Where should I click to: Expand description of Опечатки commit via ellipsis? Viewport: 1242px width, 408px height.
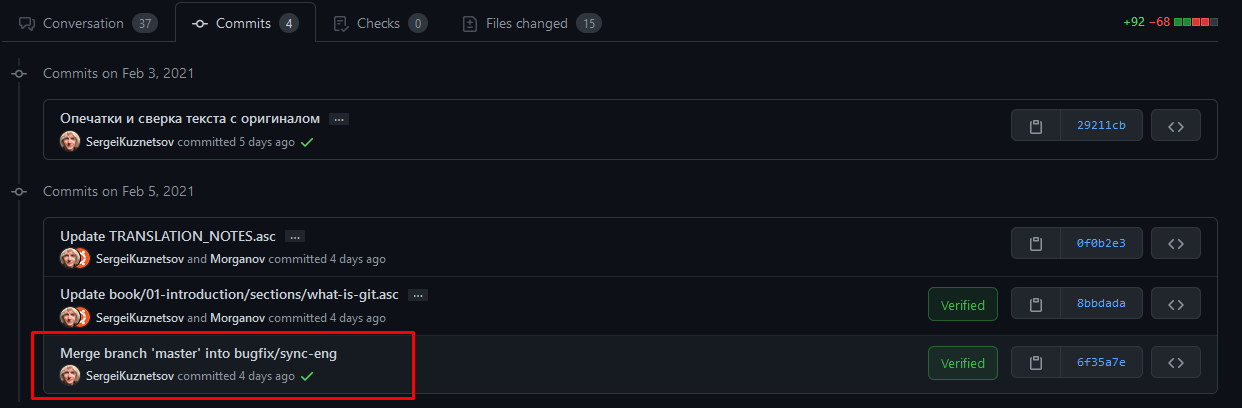coord(339,119)
